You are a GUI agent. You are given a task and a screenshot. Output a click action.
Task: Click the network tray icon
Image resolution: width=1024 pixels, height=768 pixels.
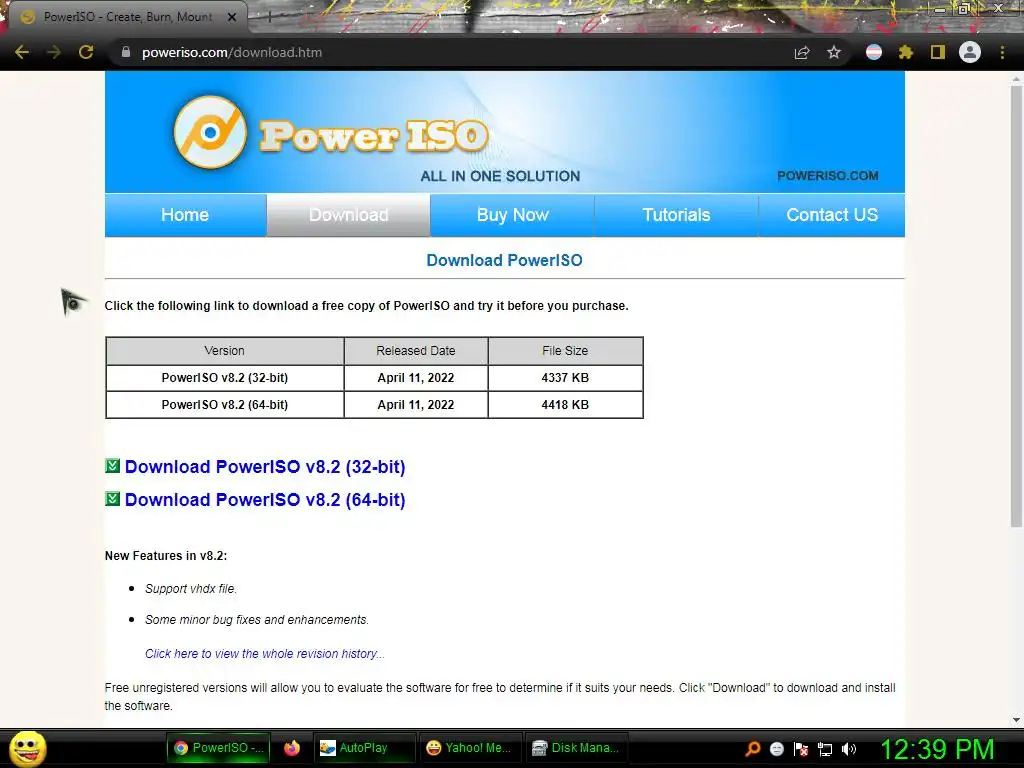[825, 749]
